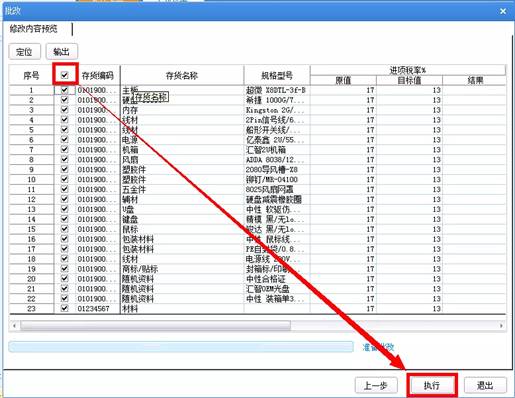Select the 目标值 cell in row 1

click(410, 90)
